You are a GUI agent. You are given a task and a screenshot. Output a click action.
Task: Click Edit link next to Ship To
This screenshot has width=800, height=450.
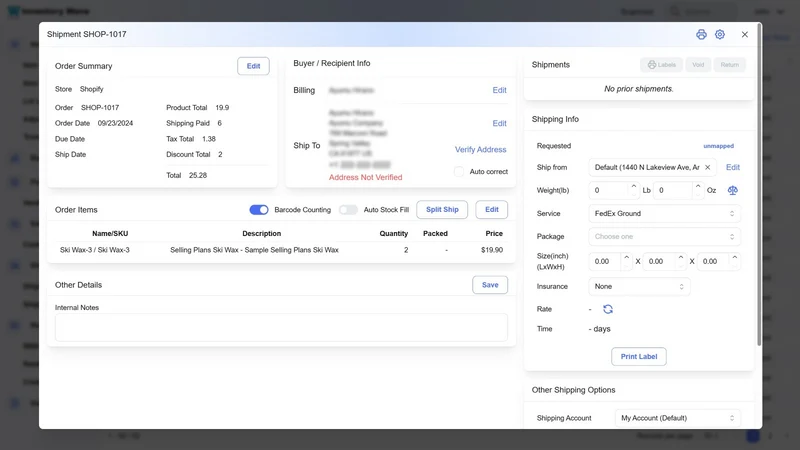point(499,123)
